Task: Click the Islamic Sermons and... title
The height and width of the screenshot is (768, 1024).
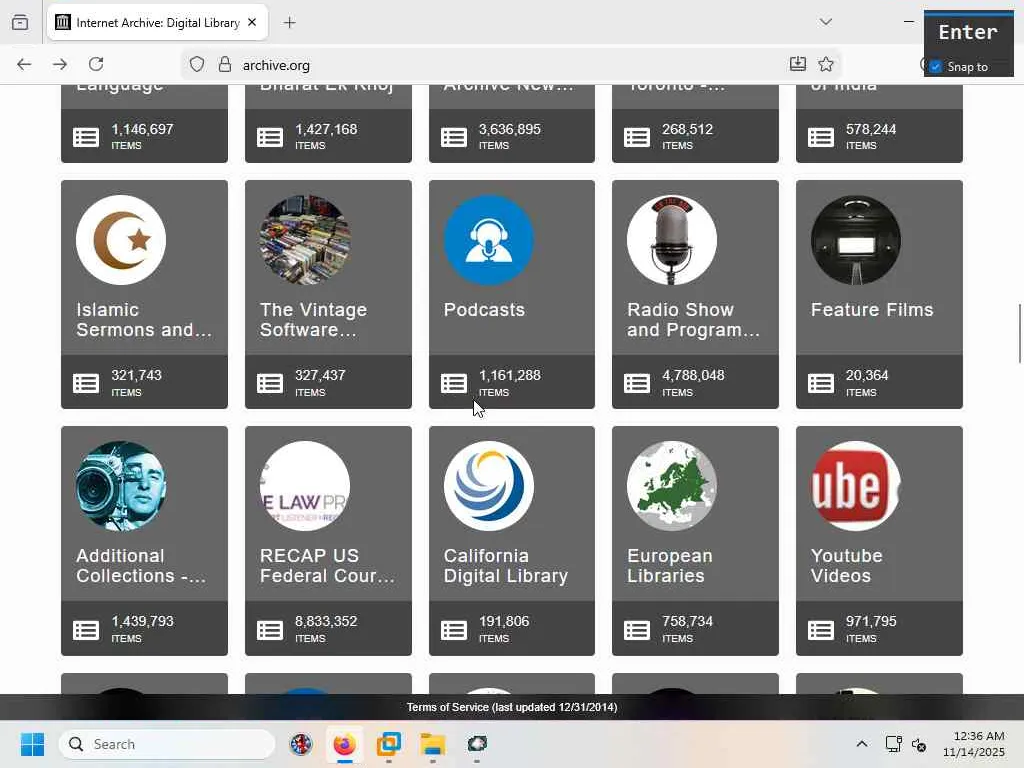Action: click(144, 319)
